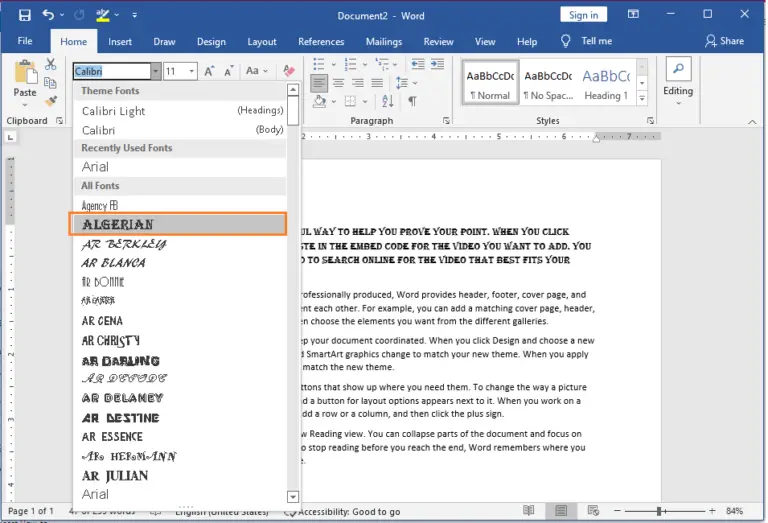Apply the No Spacing style
This screenshot has height=523, width=768.
tap(548, 83)
